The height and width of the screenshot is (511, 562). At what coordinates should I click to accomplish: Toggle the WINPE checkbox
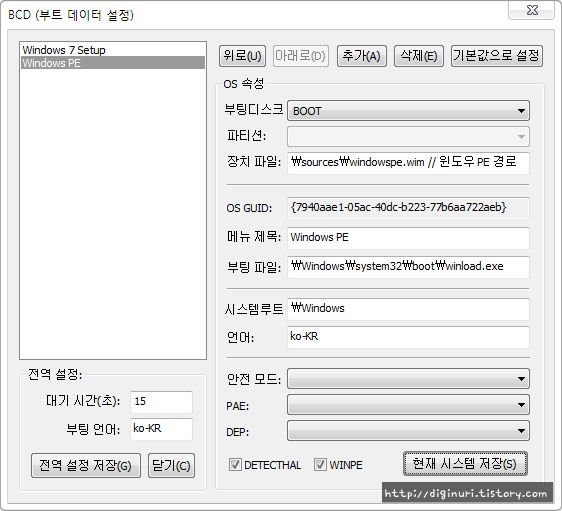[x=320, y=465]
